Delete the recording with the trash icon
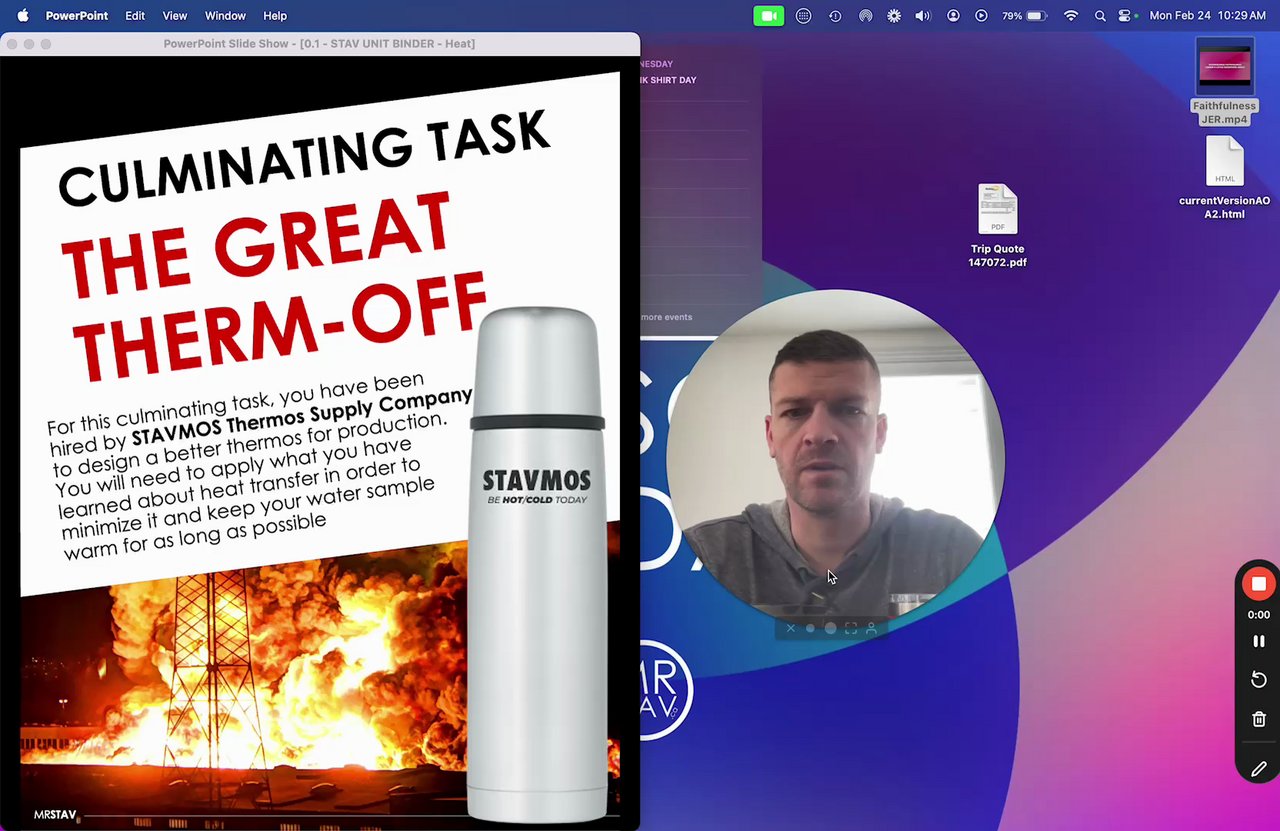 click(x=1259, y=719)
